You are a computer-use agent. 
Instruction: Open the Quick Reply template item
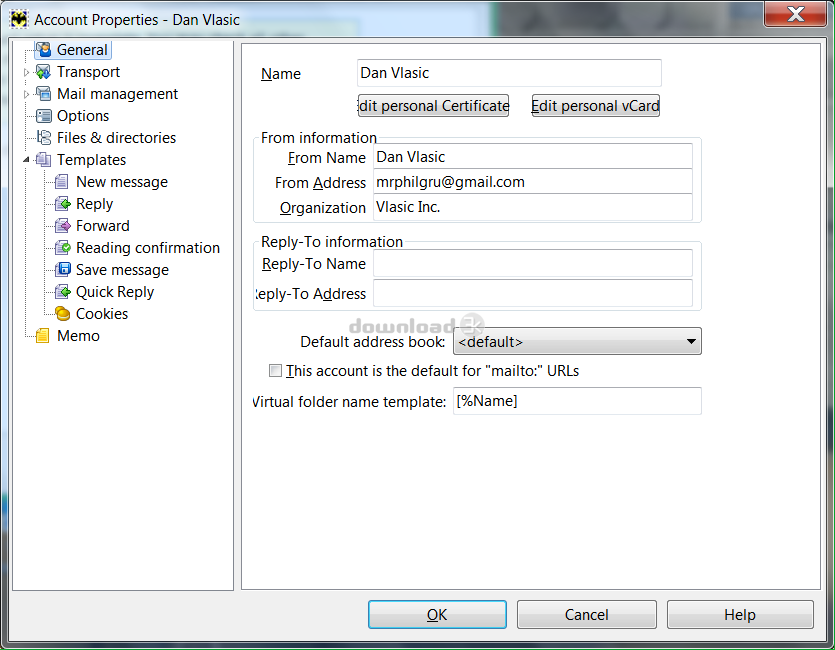(114, 292)
